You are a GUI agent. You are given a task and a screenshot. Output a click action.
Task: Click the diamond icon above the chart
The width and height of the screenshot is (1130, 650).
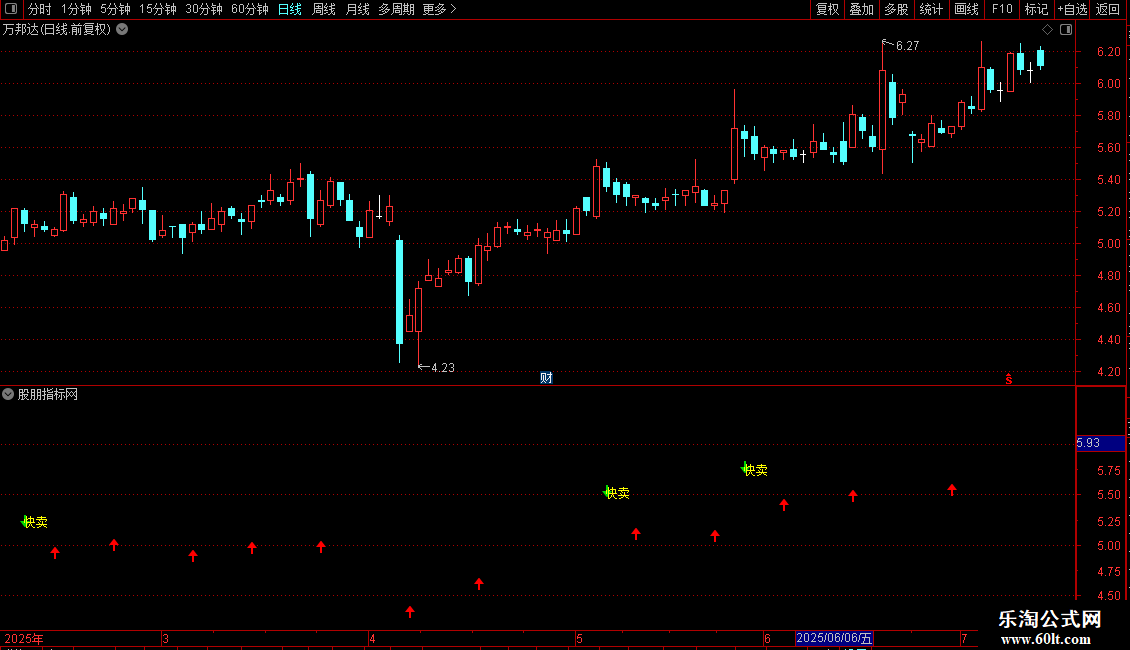[1047, 30]
